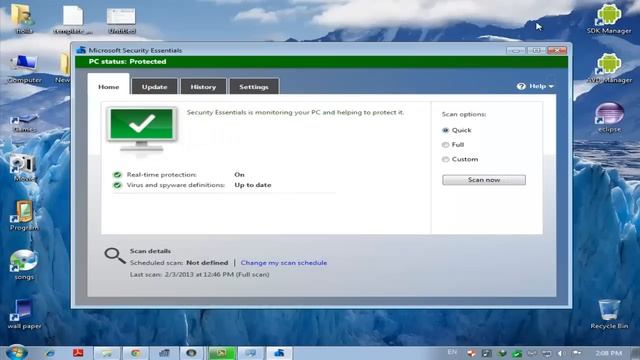Screen dimensions: 640x360
Task: Click the Scan now button
Action: 484,180
